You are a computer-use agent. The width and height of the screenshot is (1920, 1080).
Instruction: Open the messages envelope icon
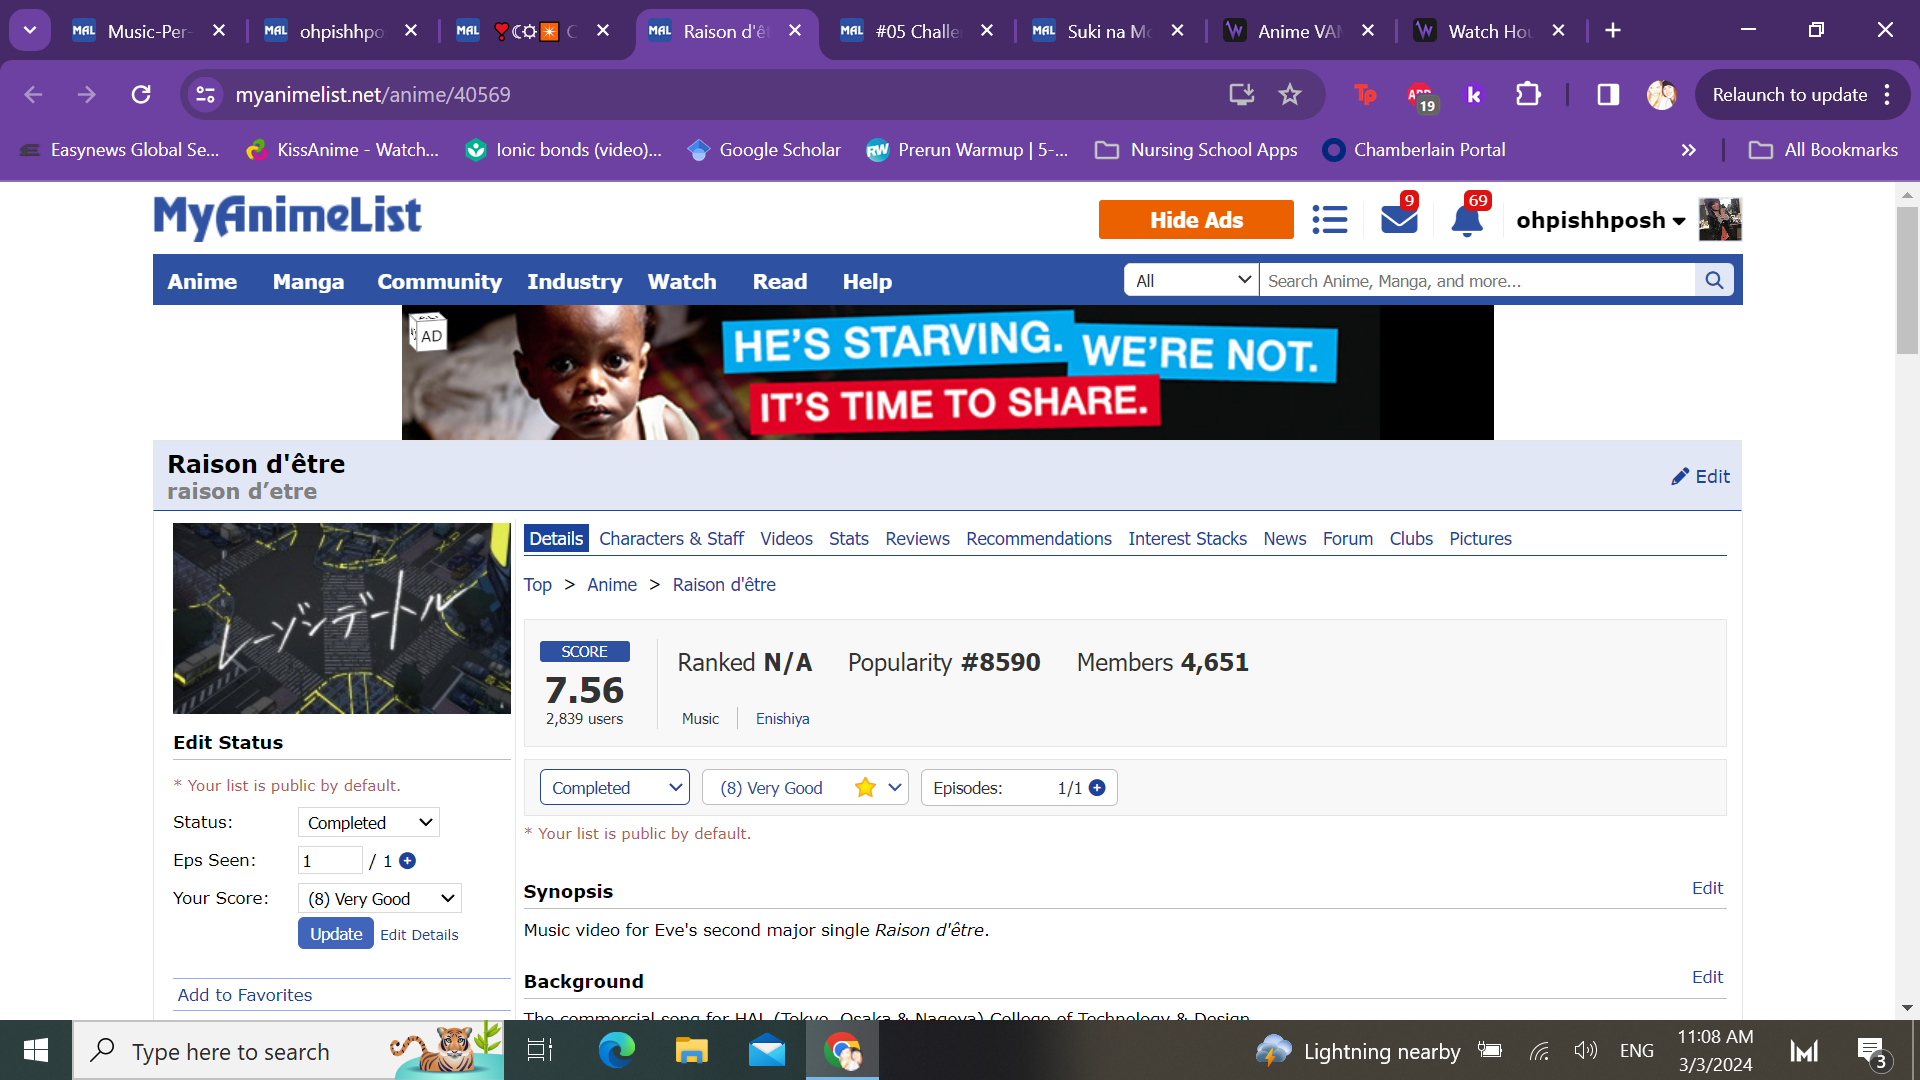coord(1398,220)
